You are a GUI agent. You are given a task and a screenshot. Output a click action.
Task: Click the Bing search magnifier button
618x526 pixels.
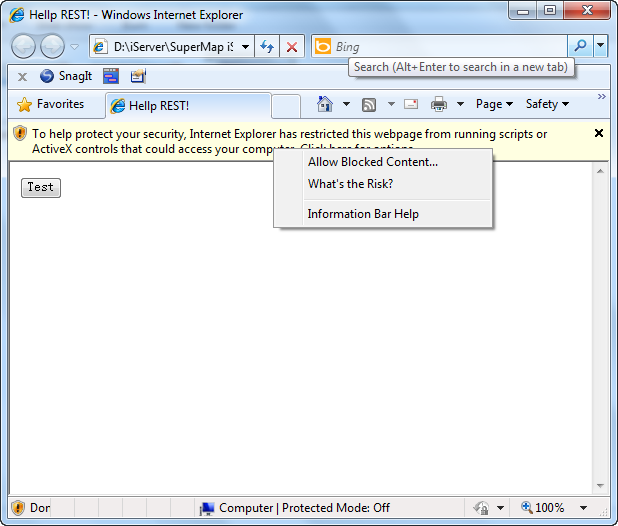pyautogui.click(x=580, y=46)
